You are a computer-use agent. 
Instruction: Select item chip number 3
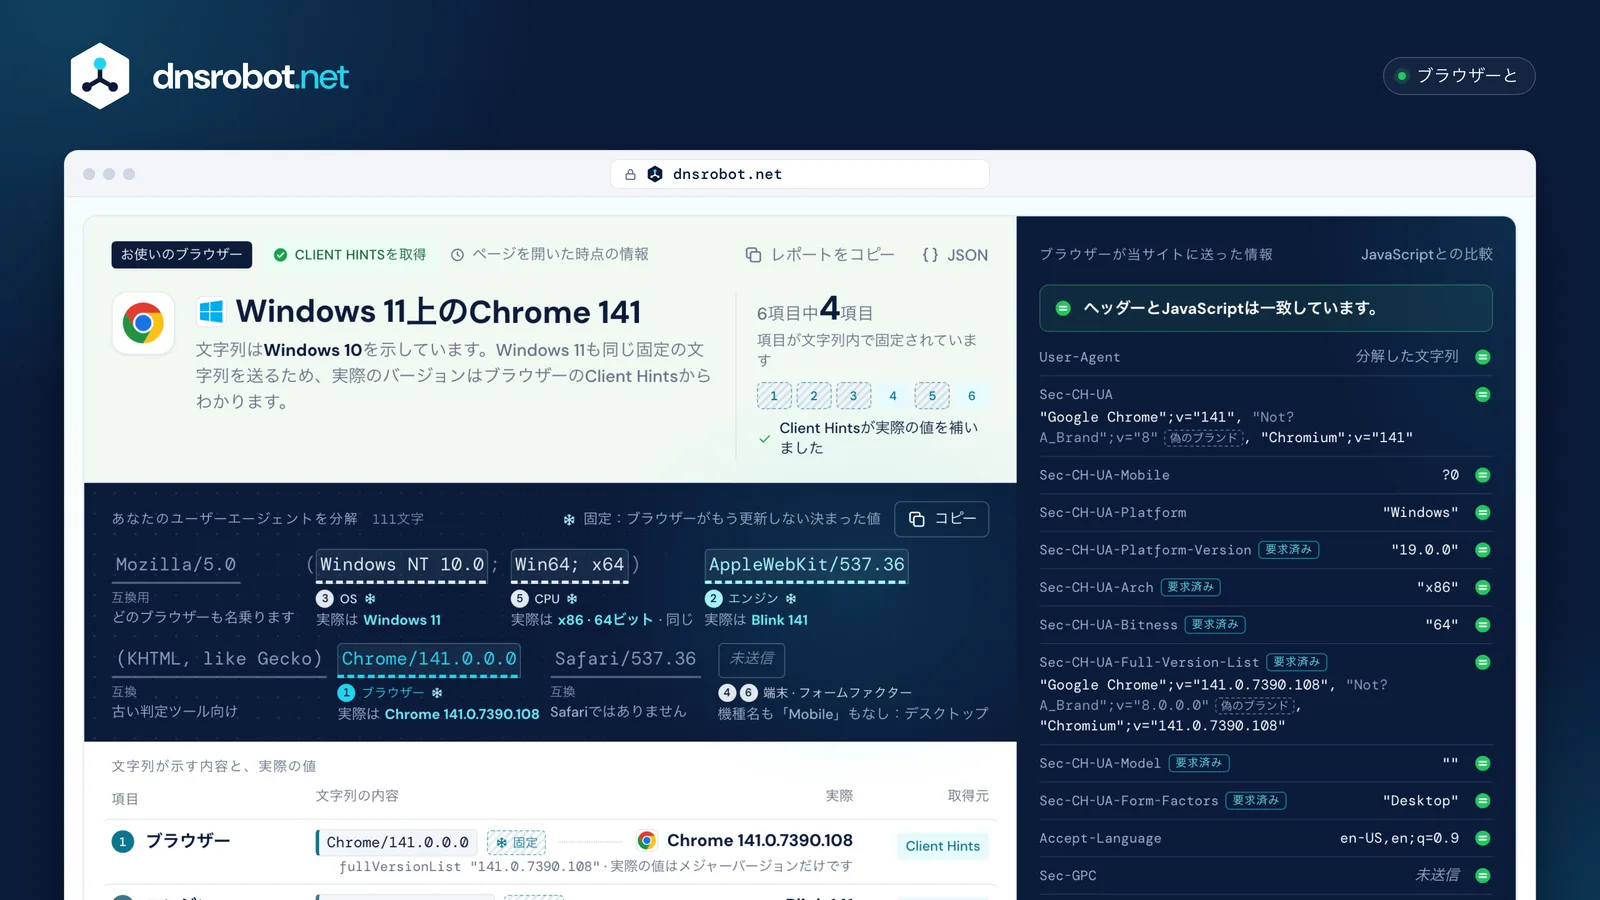(853, 396)
